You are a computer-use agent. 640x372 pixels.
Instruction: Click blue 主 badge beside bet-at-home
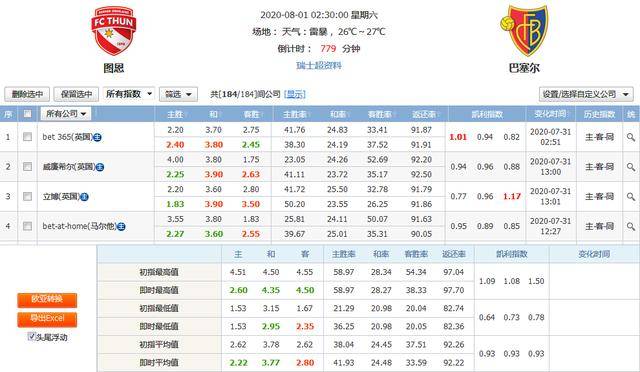pos(121,227)
